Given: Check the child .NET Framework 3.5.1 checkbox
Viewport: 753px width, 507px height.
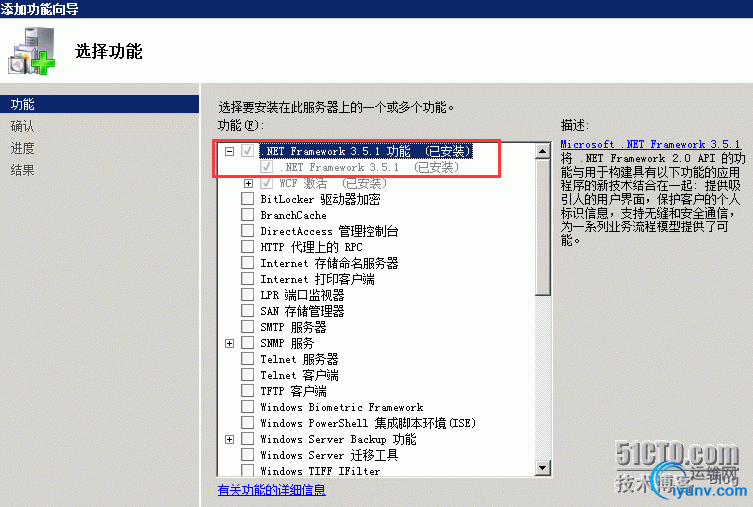Looking at the screenshot, I should 266,167.
